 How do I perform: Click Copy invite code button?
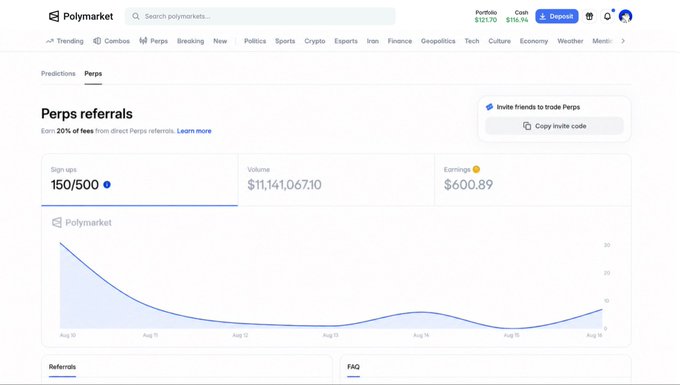pyautogui.click(x=554, y=126)
